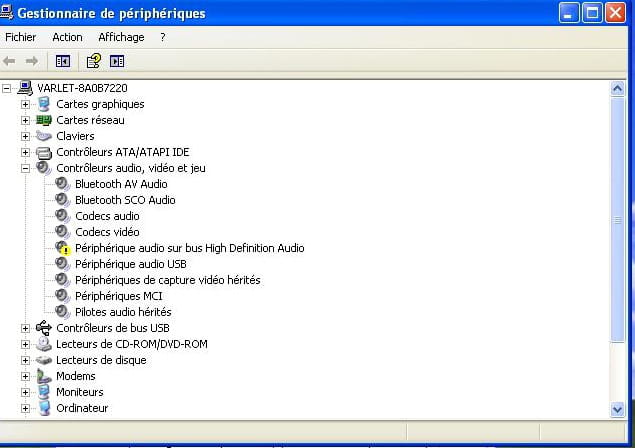Minimize the Gestionnaire de périphériques window

click(x=569, y=13)
